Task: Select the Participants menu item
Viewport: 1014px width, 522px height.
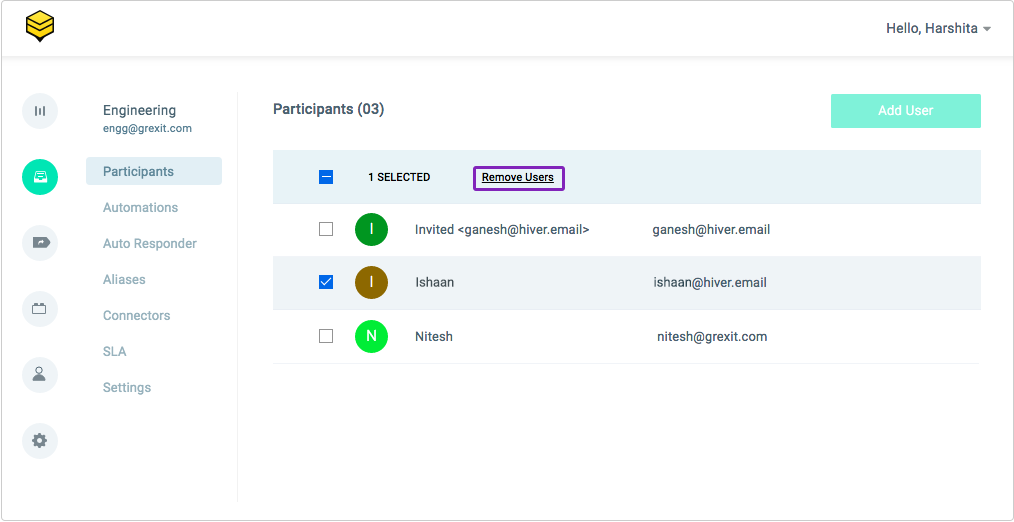Action: pyautogui.click(x=154, y=171)
